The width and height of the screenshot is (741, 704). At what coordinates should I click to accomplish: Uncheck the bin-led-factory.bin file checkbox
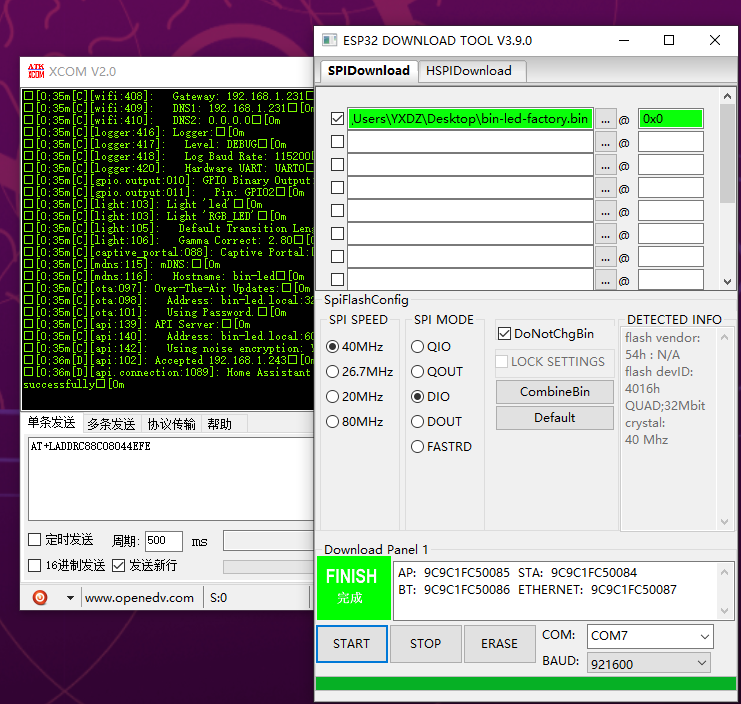pyautogui.click(x=337, y=119)
